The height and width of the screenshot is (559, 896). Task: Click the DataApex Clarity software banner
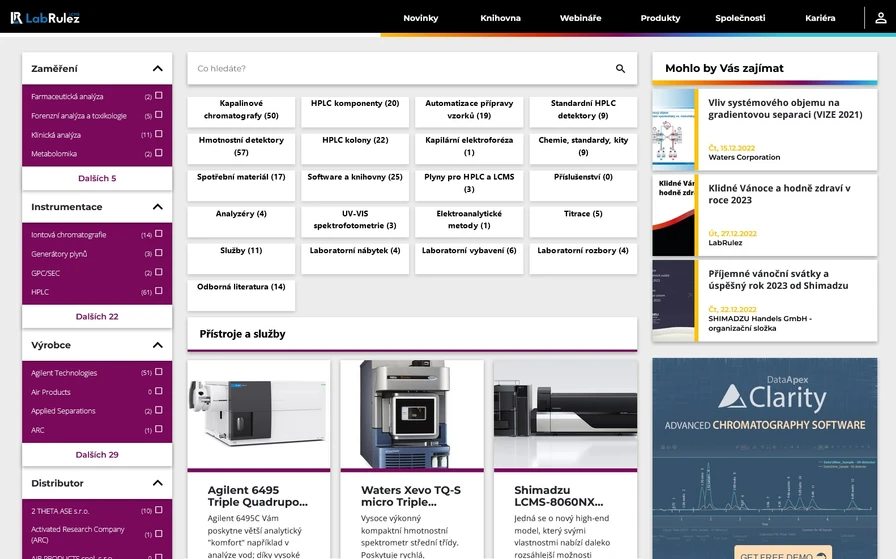(x=765, y=458)
